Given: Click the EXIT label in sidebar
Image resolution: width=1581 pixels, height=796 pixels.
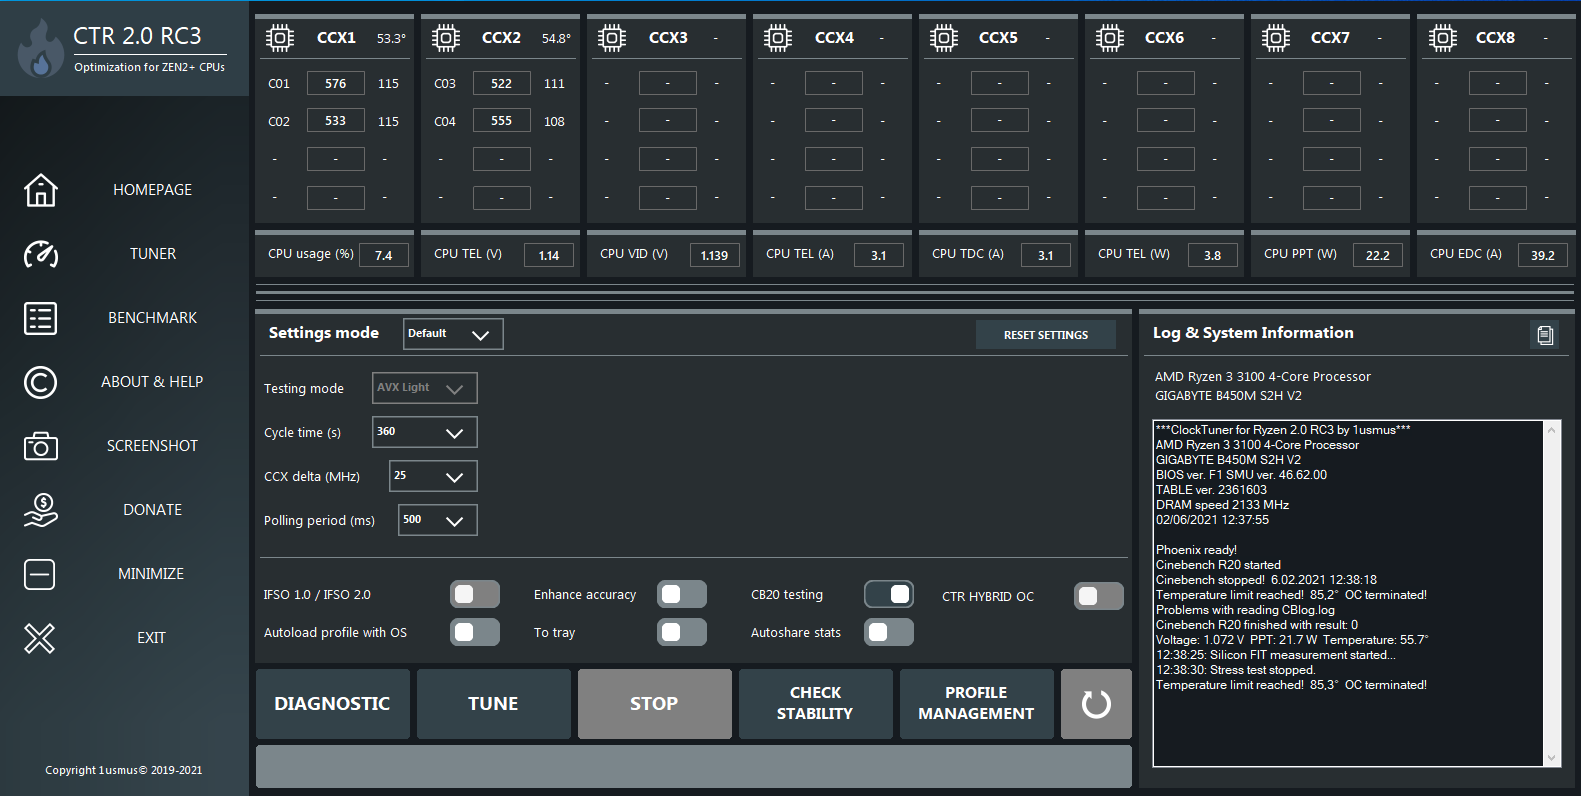Looking at the screenshot, I should 152,638.
